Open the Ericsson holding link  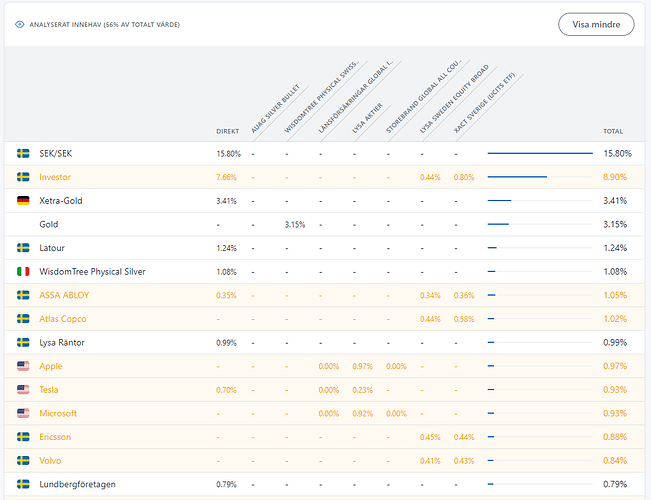(55, 437)
